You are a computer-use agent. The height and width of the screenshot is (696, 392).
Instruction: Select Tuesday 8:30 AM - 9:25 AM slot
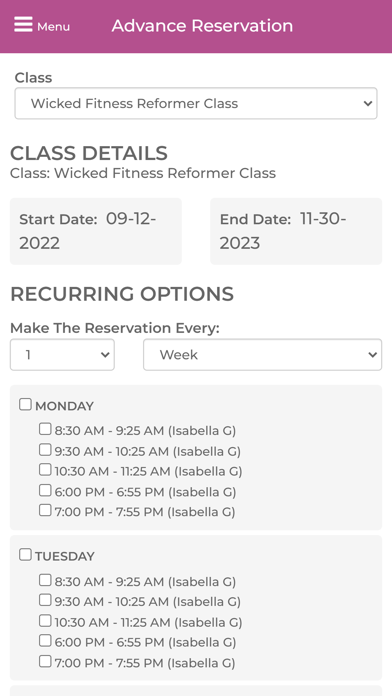click(45, 580)
